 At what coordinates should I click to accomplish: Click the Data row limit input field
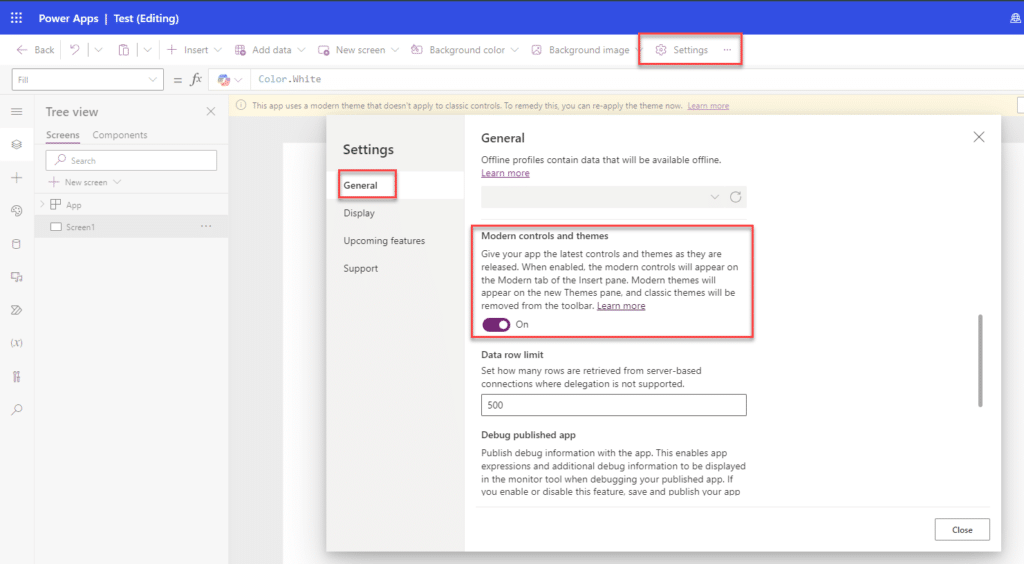(613, 405)
